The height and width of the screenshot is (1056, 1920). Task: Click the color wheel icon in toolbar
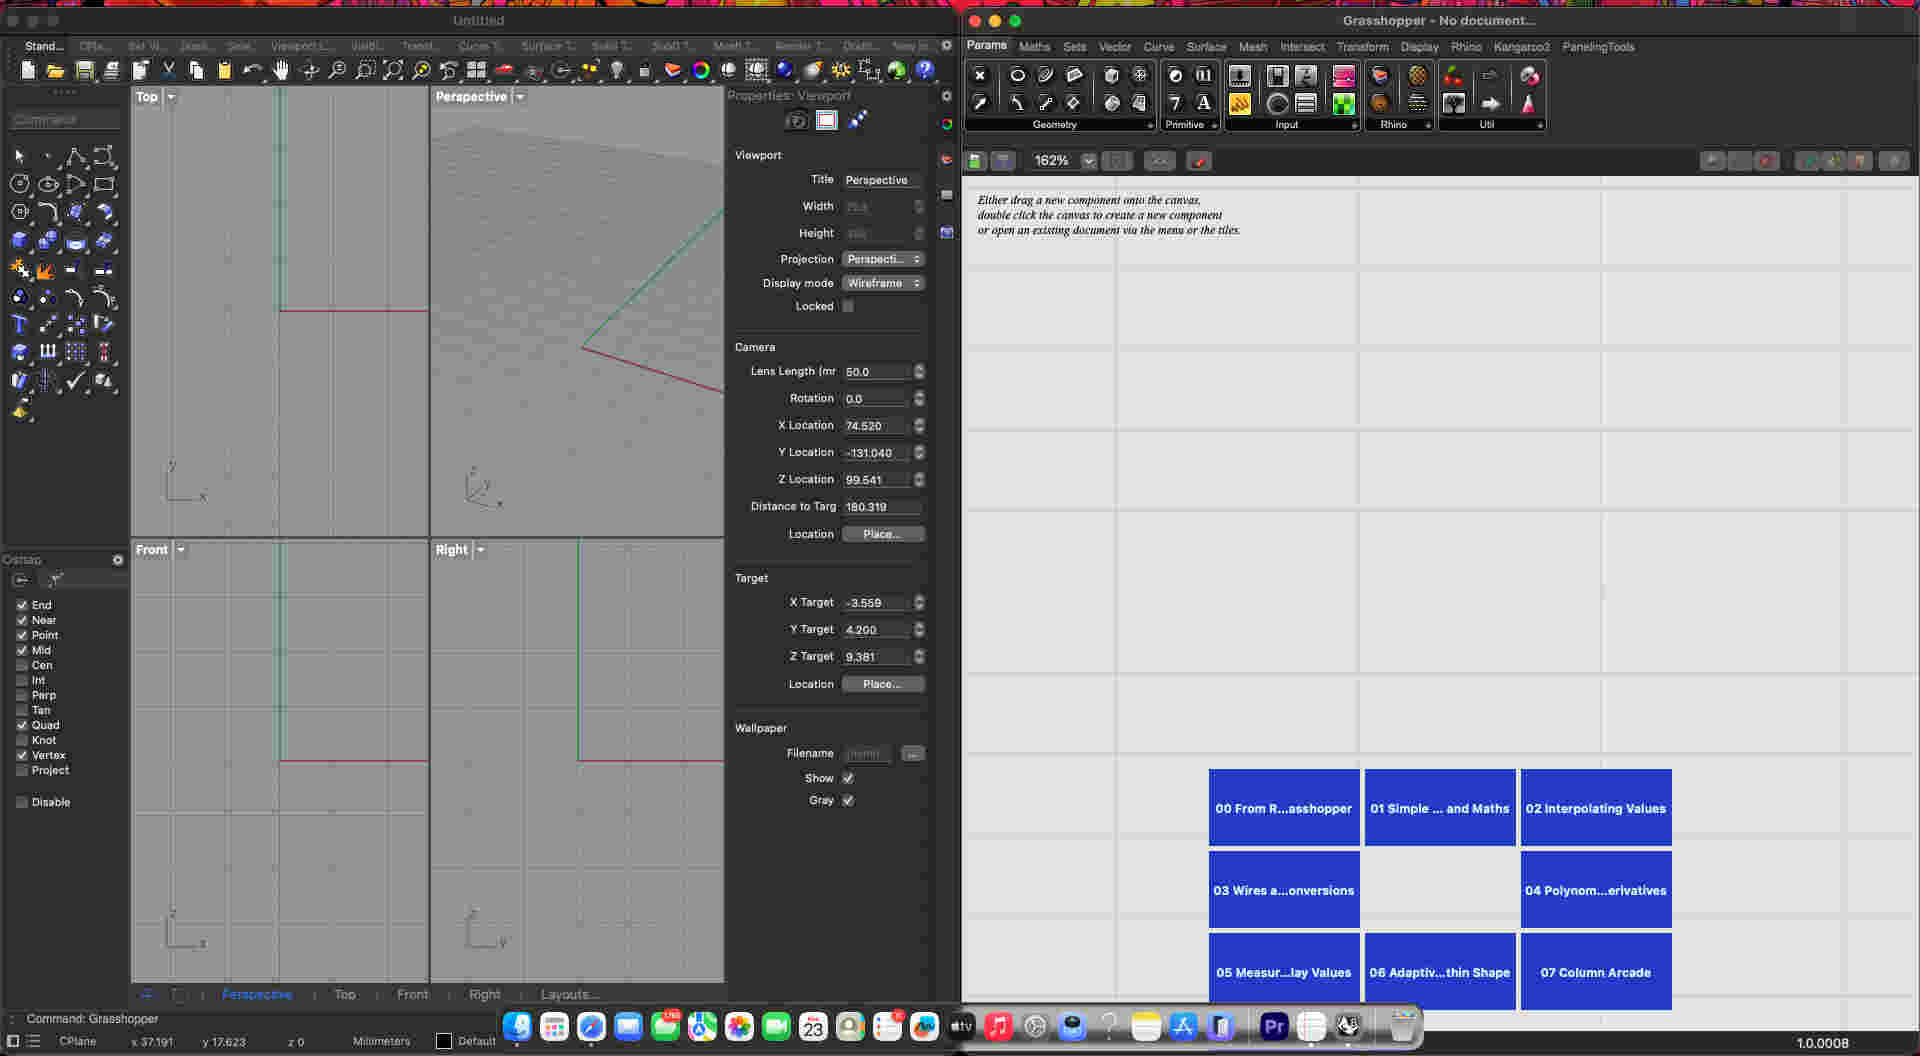coord(701,70)
